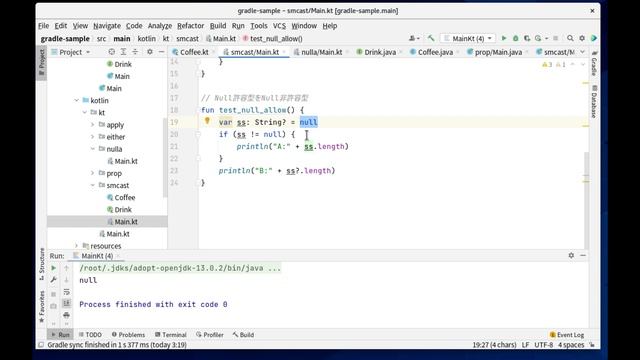Screen dimensions: 640x360
Task: Open the MainKt (4) run configuration dropdown
Action: (468, 38)
